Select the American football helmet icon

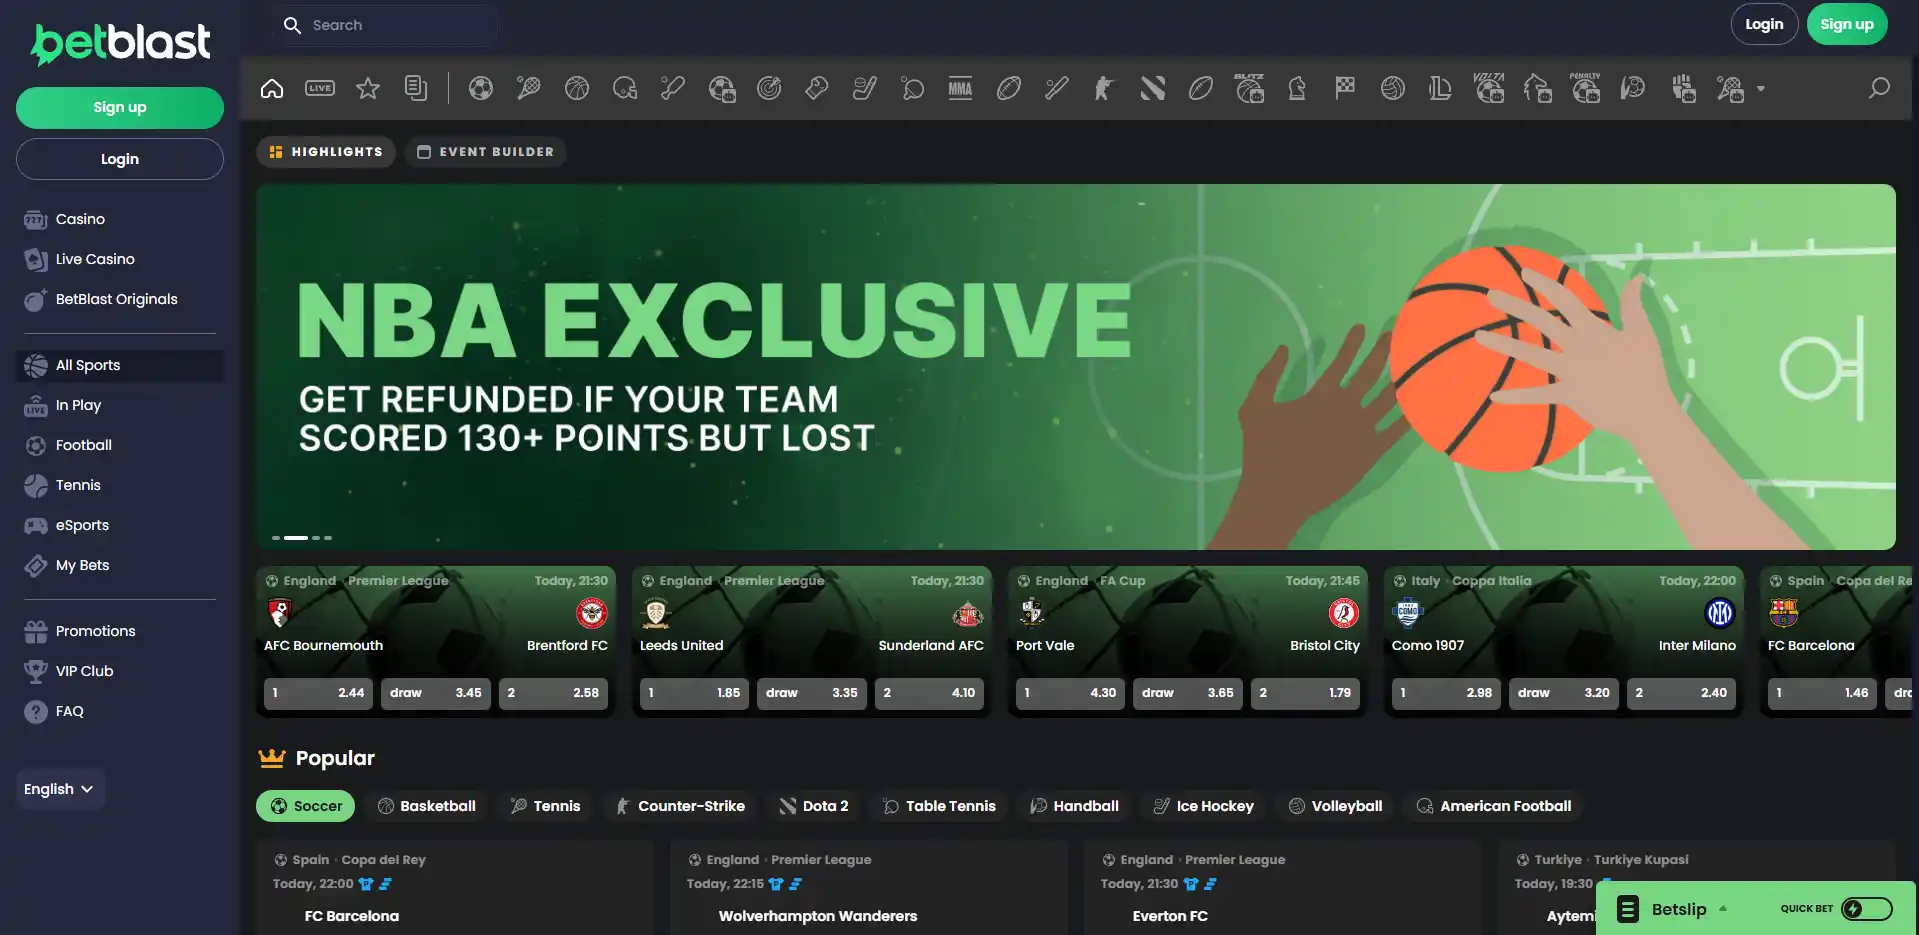pos(625,89)
